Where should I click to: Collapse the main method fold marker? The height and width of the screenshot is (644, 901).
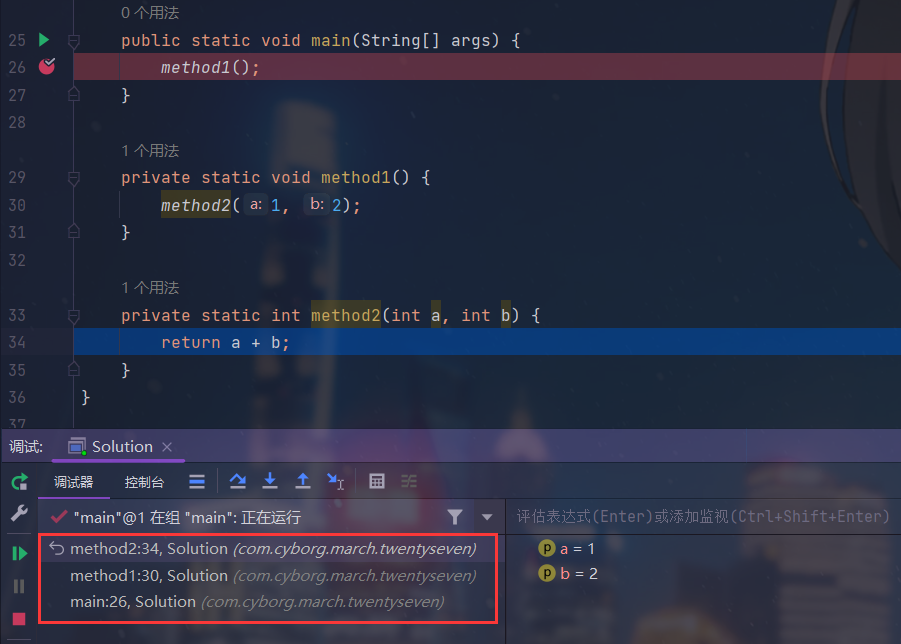(x=73, y=41)
